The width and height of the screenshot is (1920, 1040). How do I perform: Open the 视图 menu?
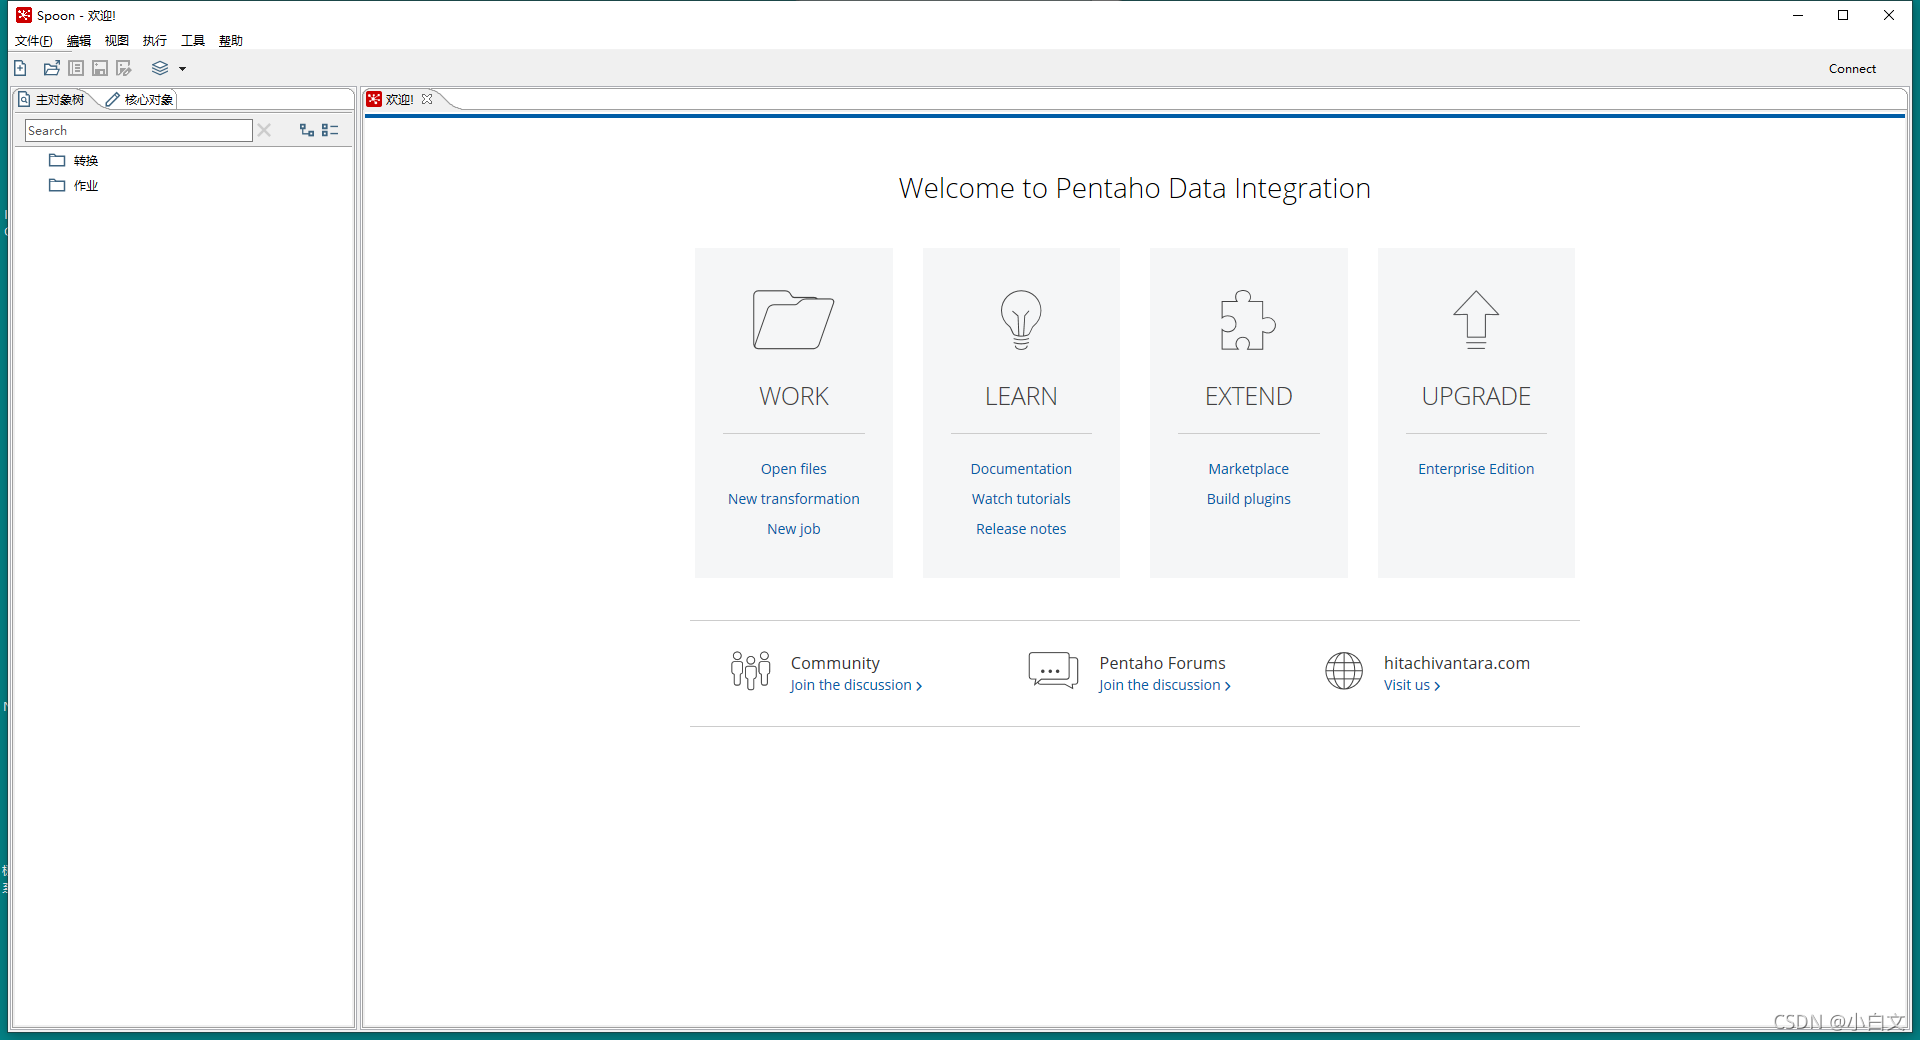117,41
